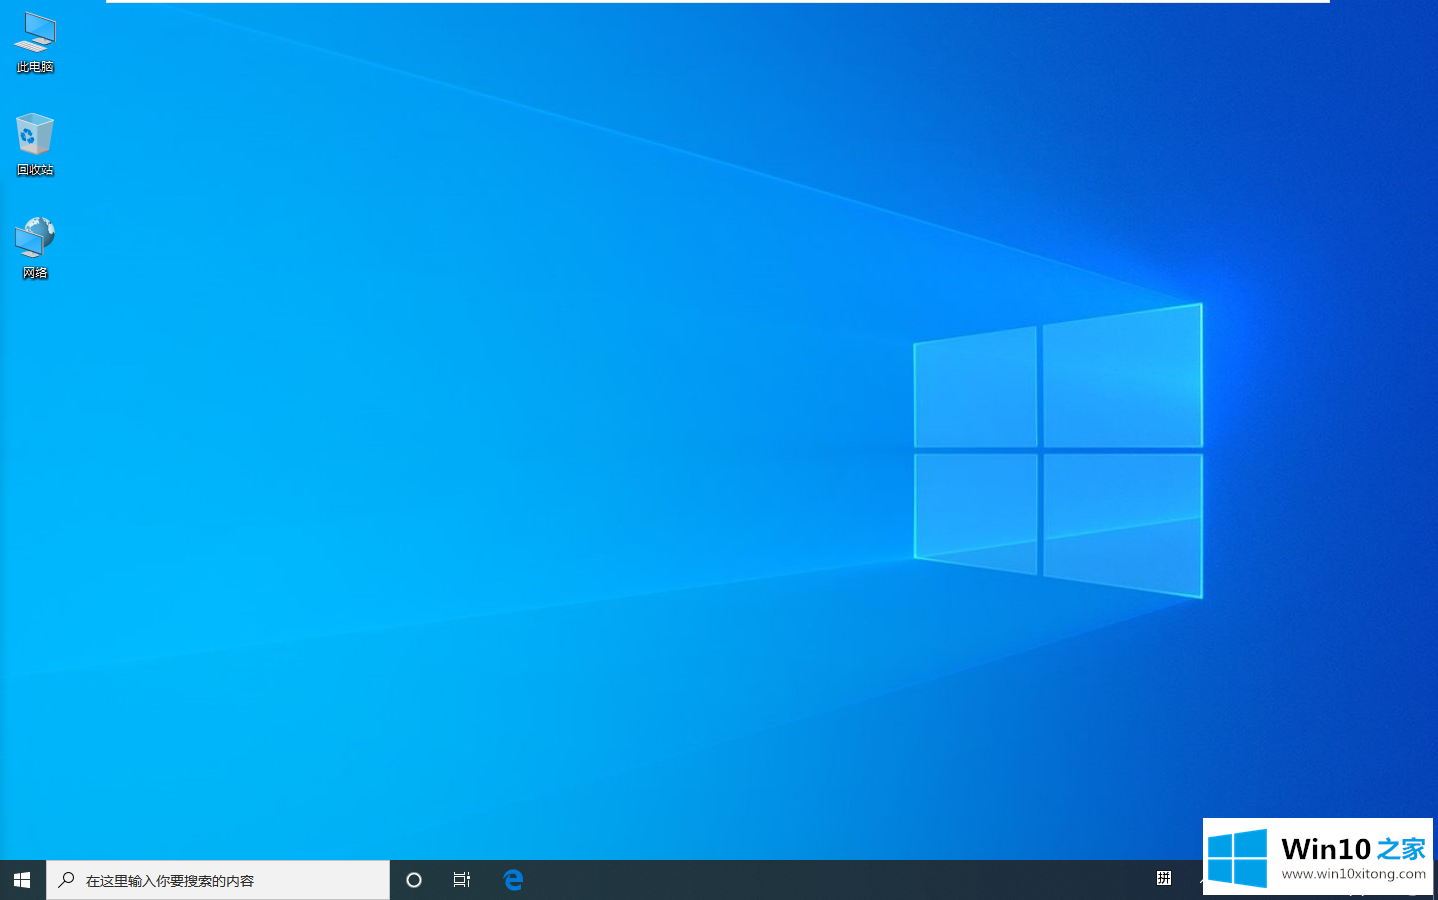Click an empty area of the taskbar

pyautogui.click(x=800, y=880)
